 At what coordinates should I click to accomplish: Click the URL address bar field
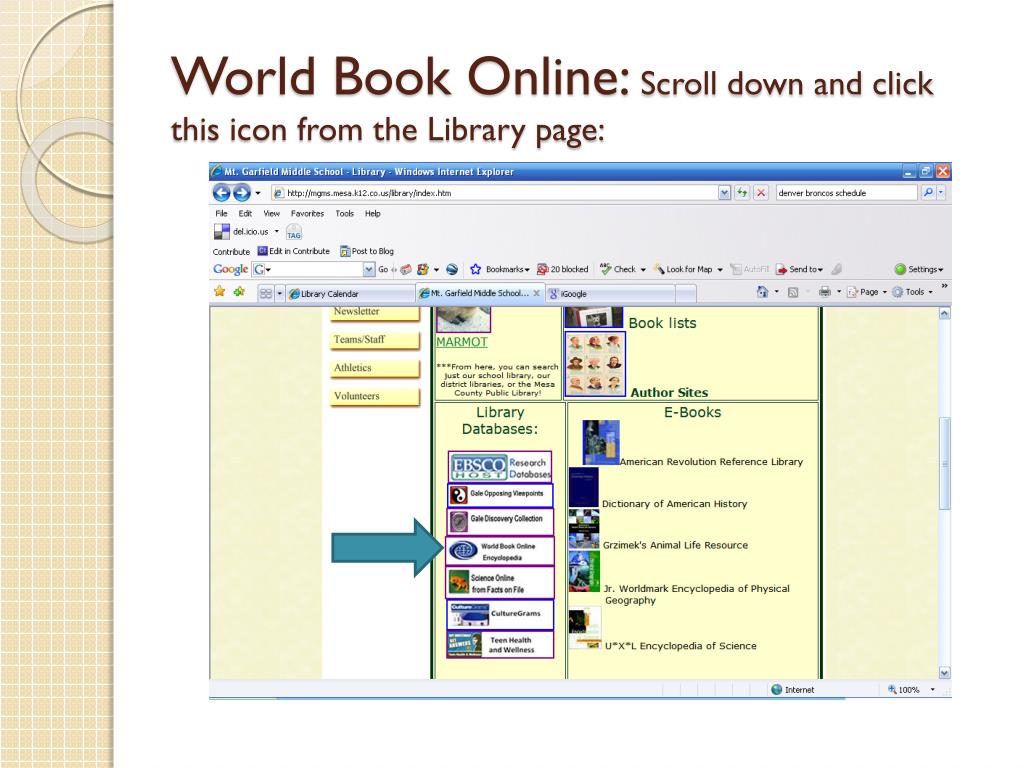click(x=496, y=193)
